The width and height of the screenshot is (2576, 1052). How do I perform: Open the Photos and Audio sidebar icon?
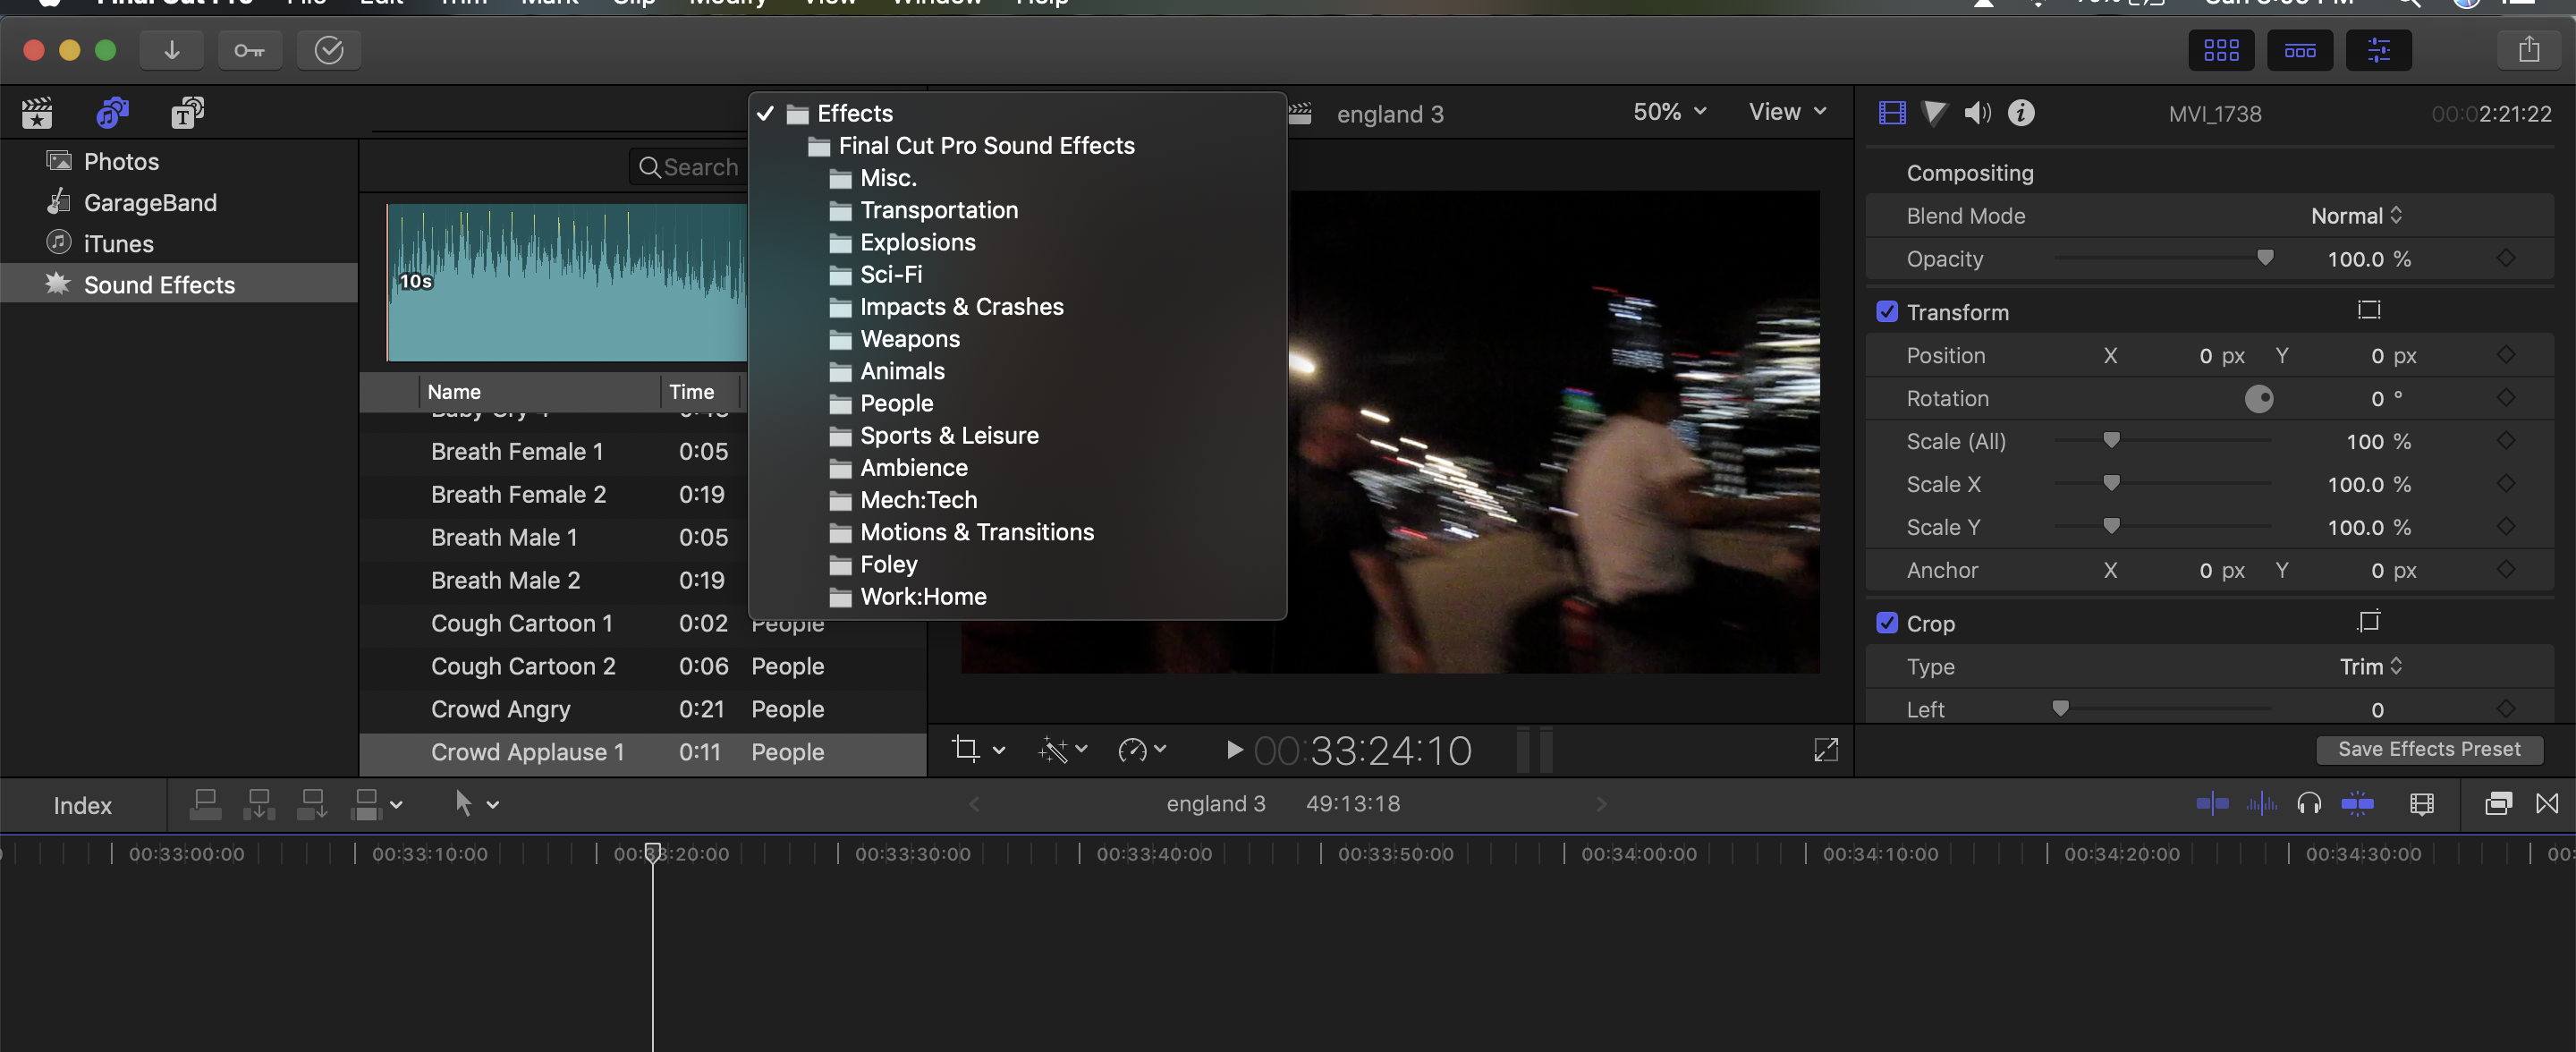coord(112,113)
